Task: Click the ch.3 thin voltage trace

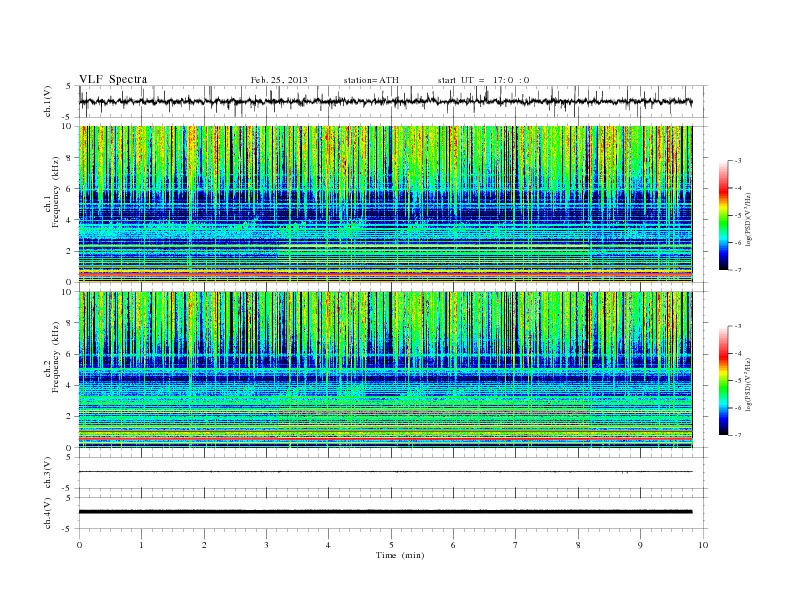Action: [385, 472]
